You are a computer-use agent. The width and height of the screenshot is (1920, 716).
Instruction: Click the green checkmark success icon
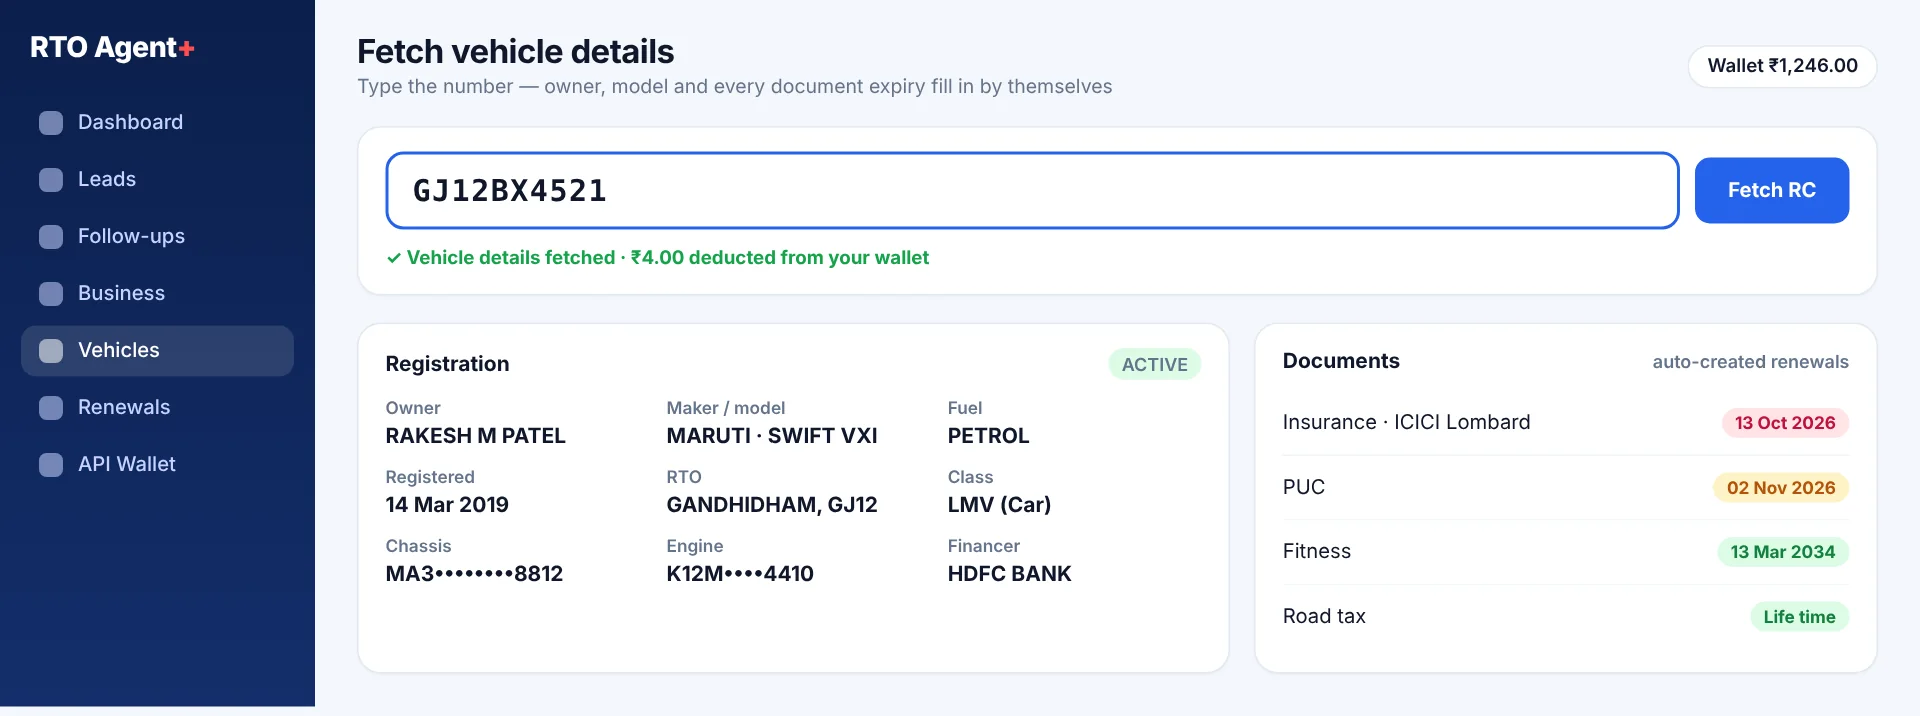click(394, 258)
